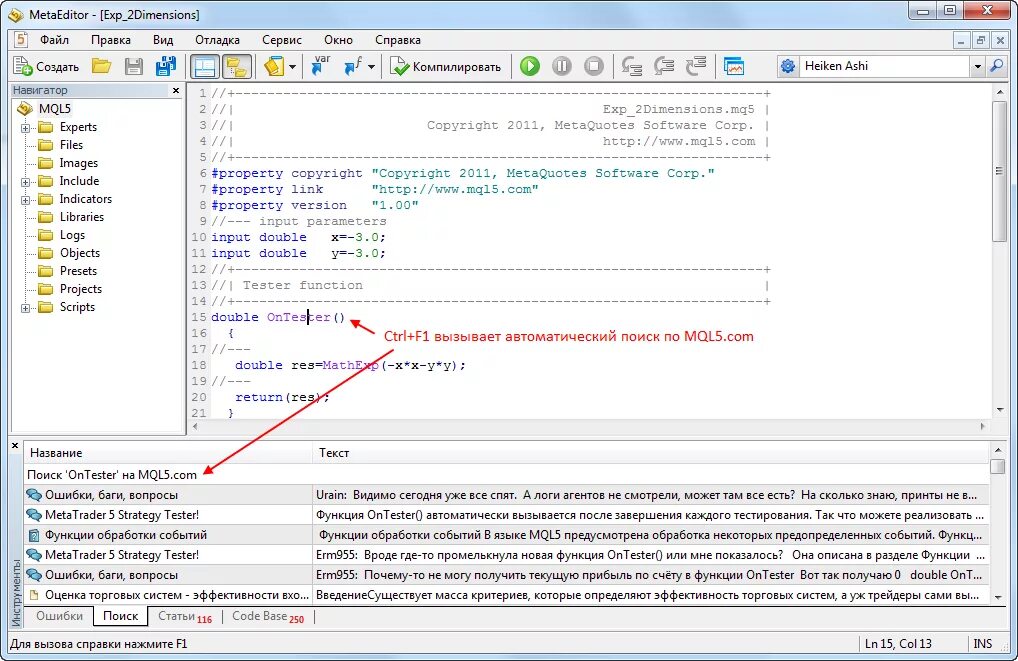Click the MQL Wizard icon
Screen dimensions: 1018x661
click(x=274, y=66)
